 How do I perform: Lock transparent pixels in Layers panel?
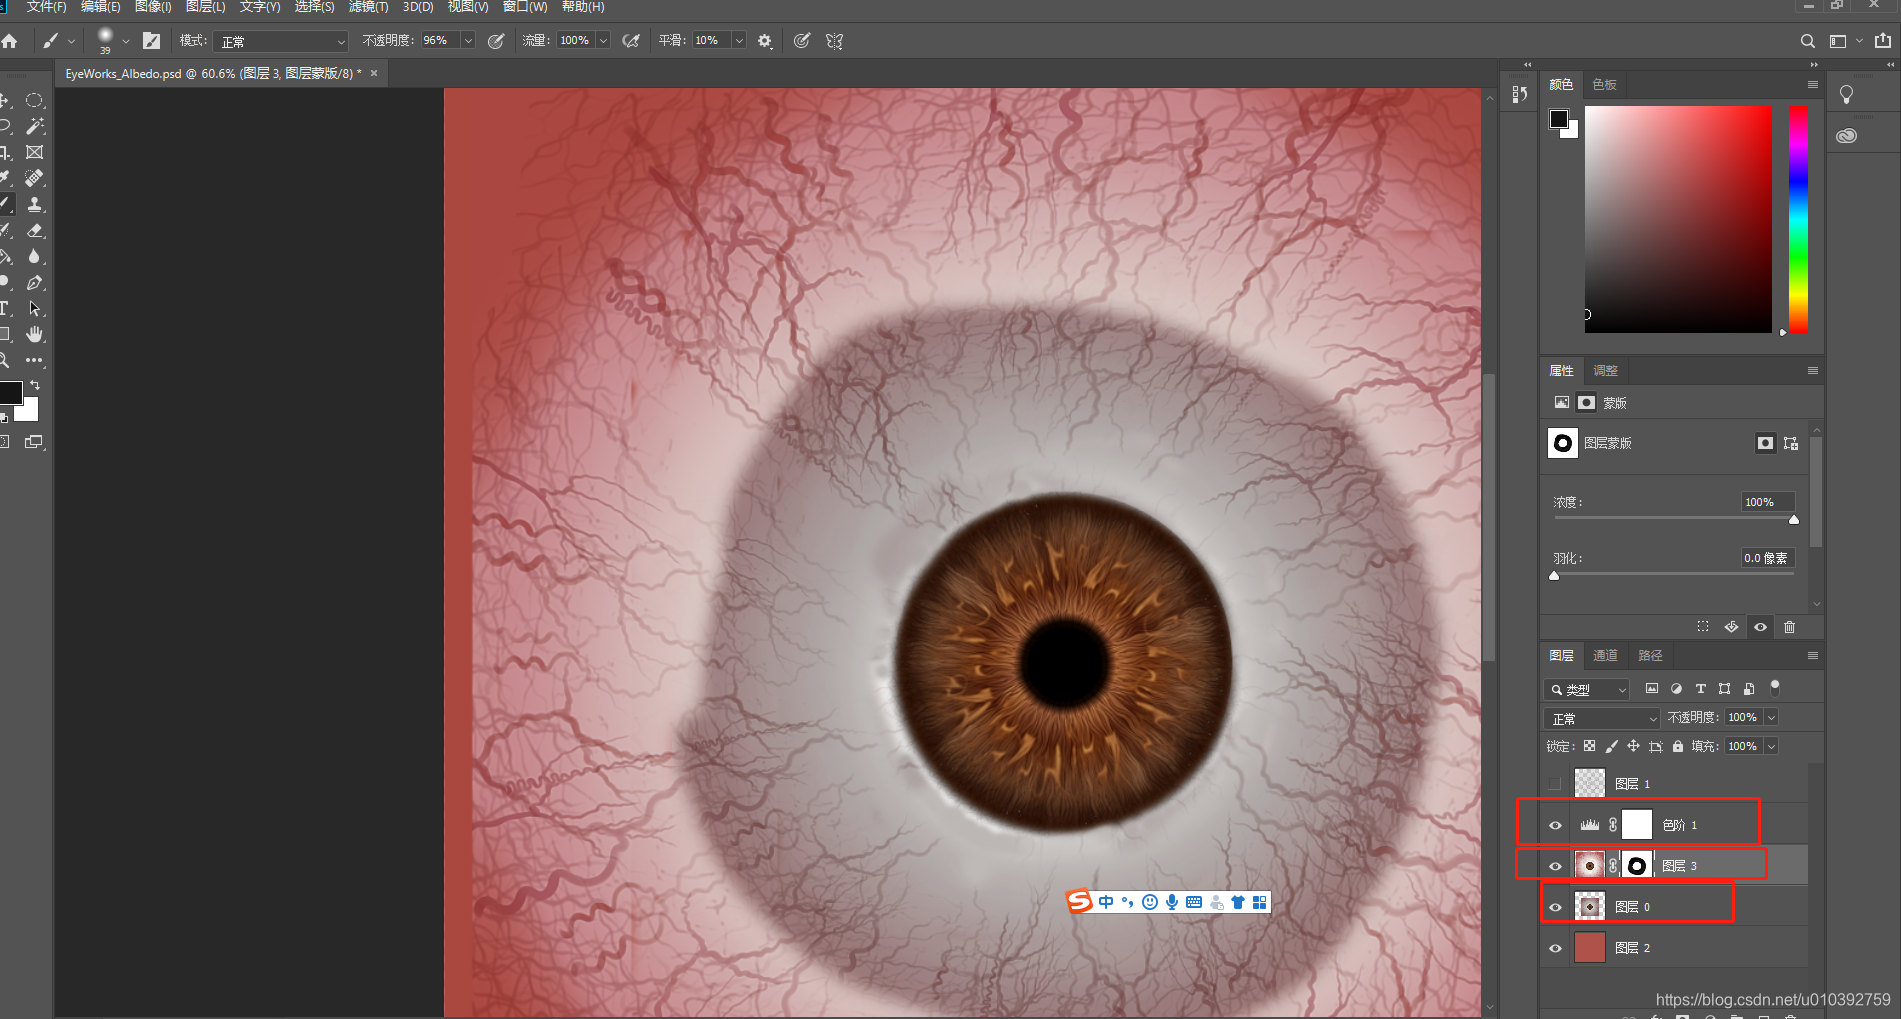click(x=1589, y=746)
